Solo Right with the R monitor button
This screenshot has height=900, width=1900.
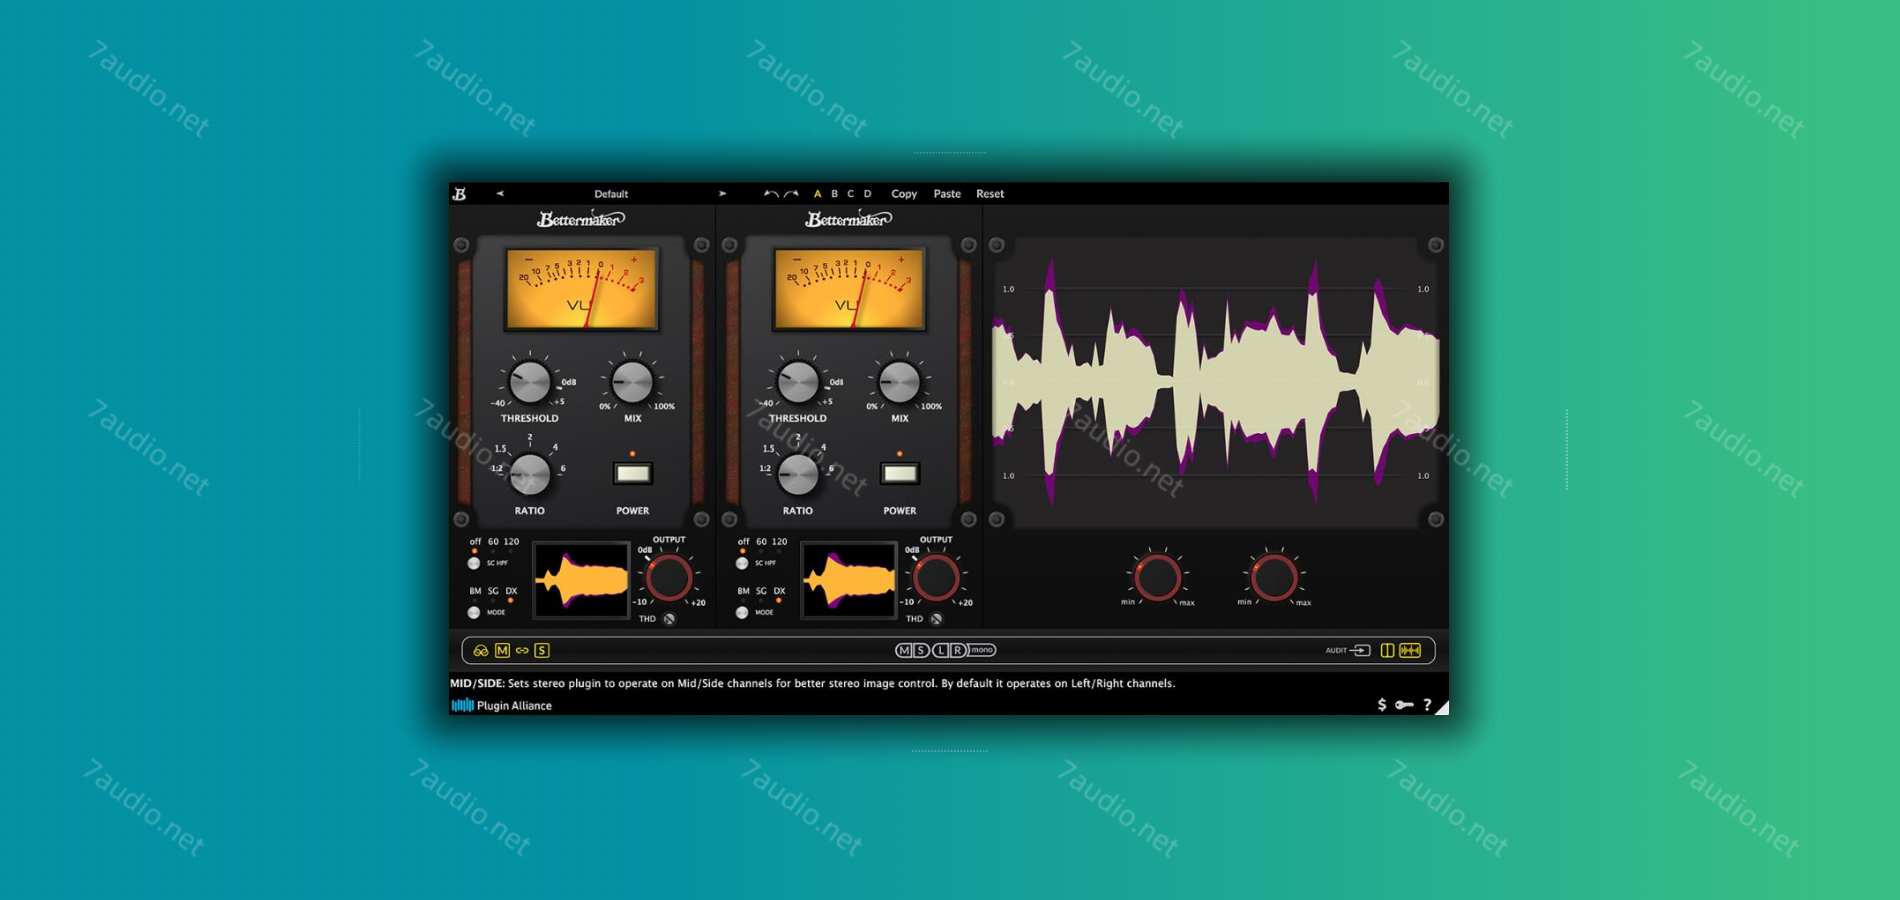pyautogui.click(x=957, y=650)
